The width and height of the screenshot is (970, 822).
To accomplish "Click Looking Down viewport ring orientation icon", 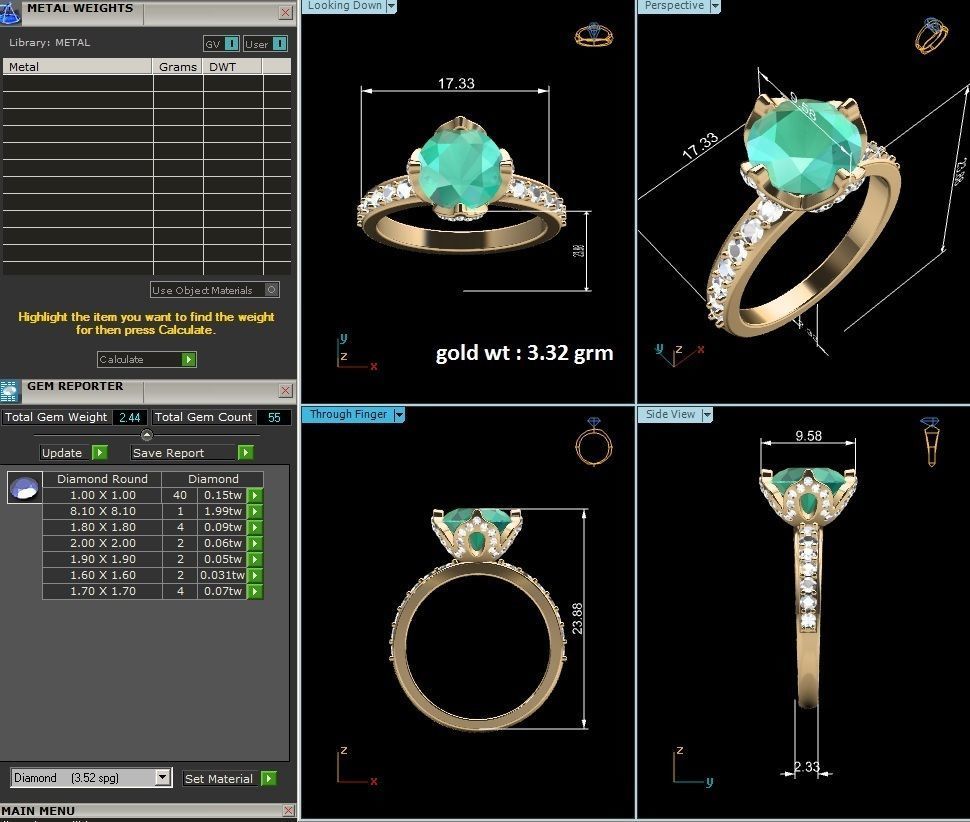I will click(x=594, y=35).
